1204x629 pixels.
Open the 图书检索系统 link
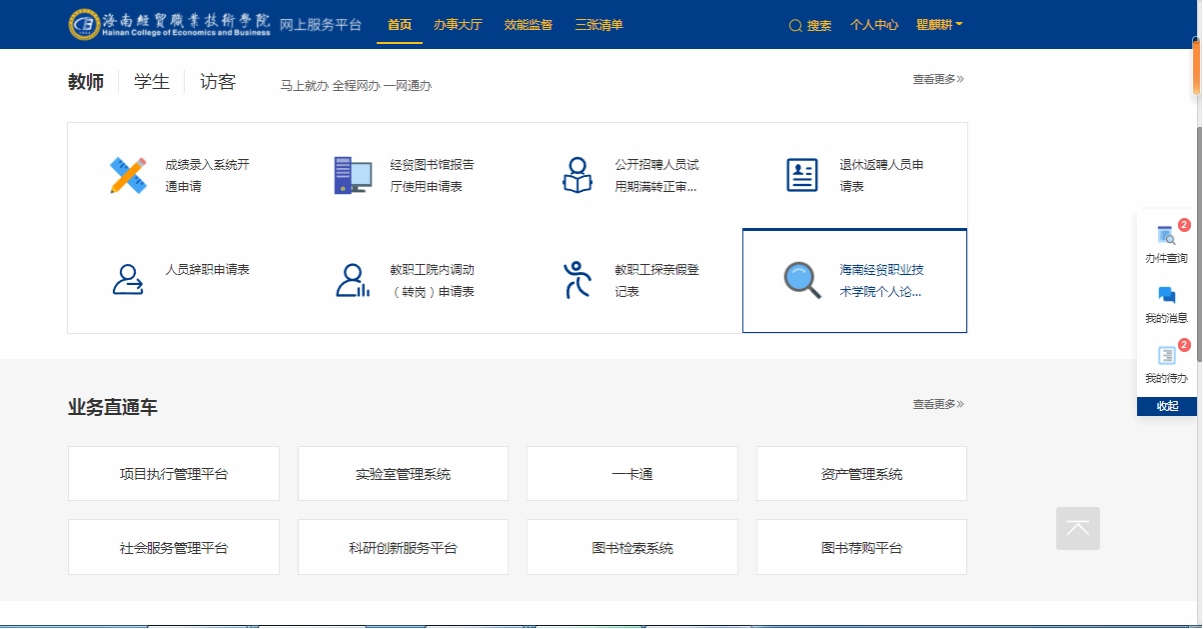(632, 548)
